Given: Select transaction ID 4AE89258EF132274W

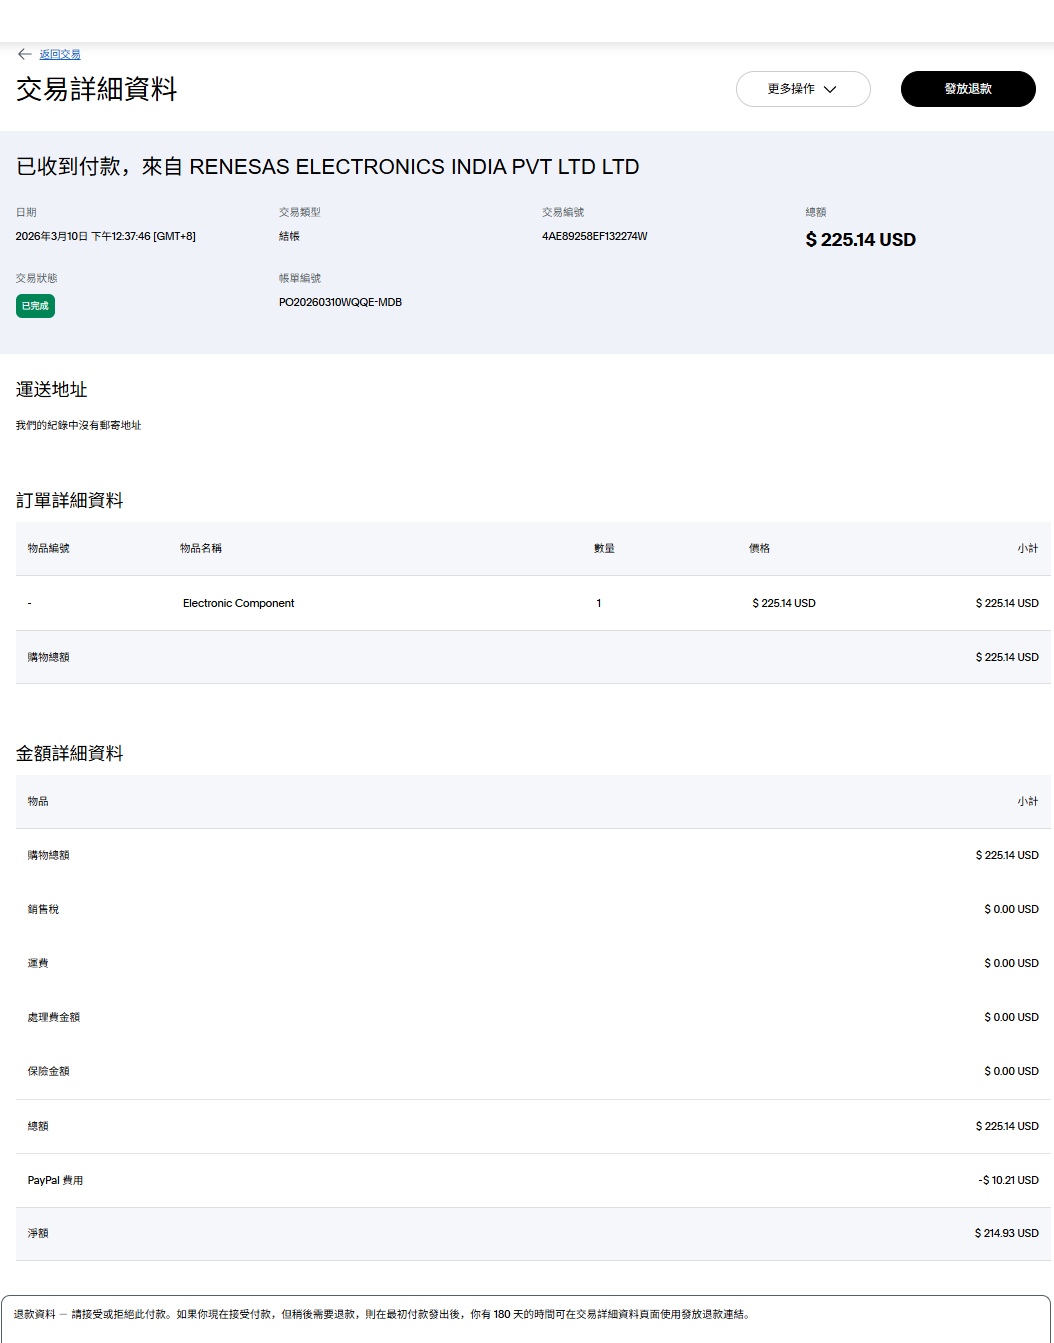Looking at the screenshot, I should (x=594, y=236).
